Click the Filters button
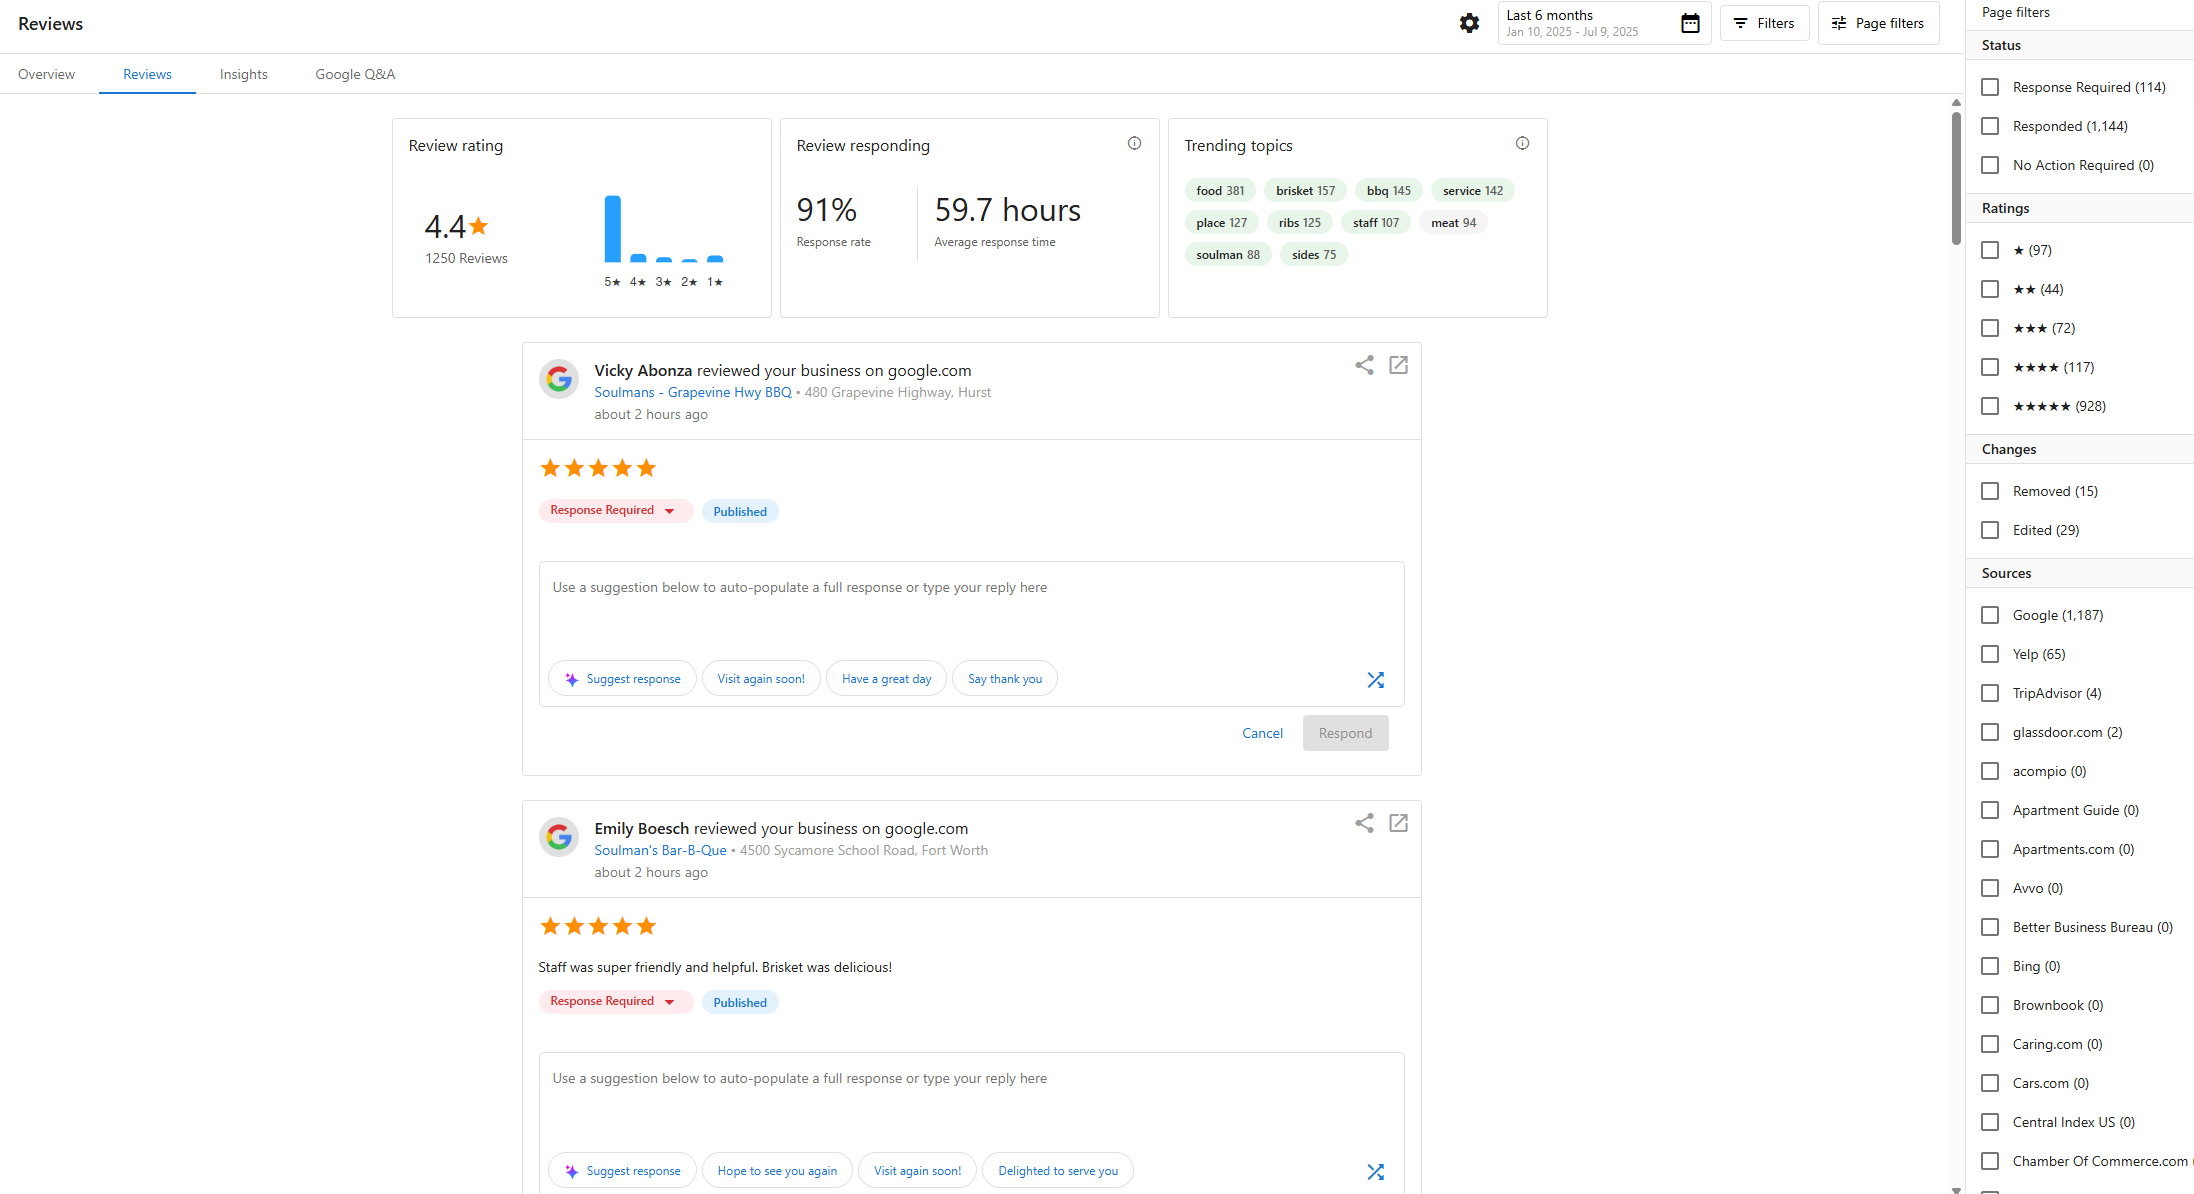The width and height of the screenshot is (2194, 1194). 1764,23
